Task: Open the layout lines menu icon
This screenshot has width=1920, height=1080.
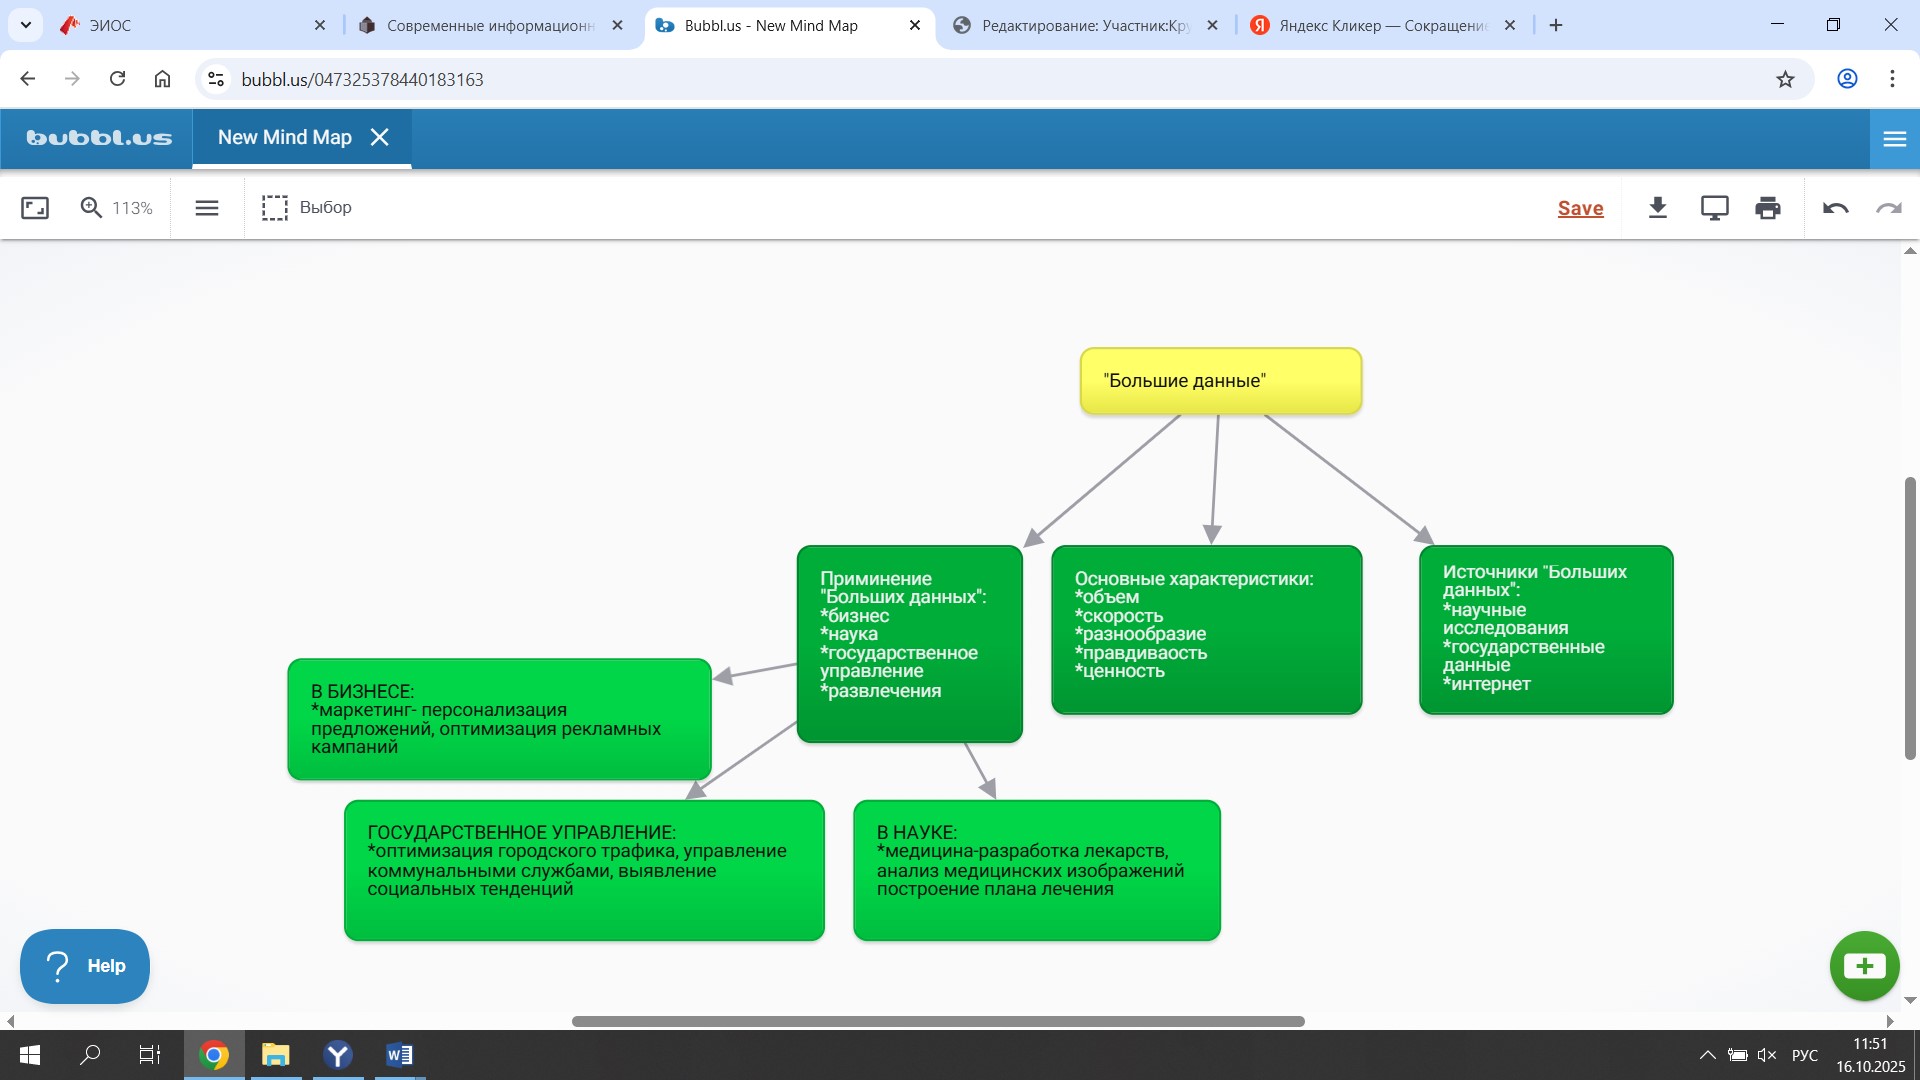Action: (x=207, y=208)
